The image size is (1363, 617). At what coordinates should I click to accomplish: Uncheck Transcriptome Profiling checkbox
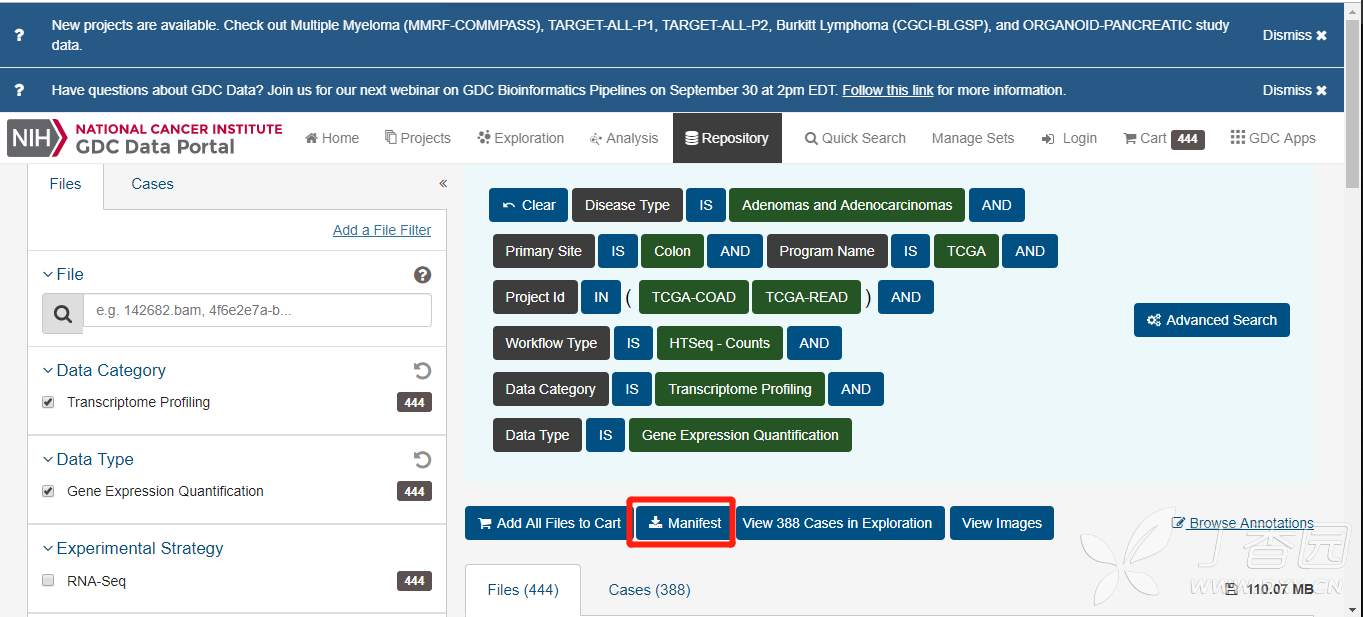[48, 402]
